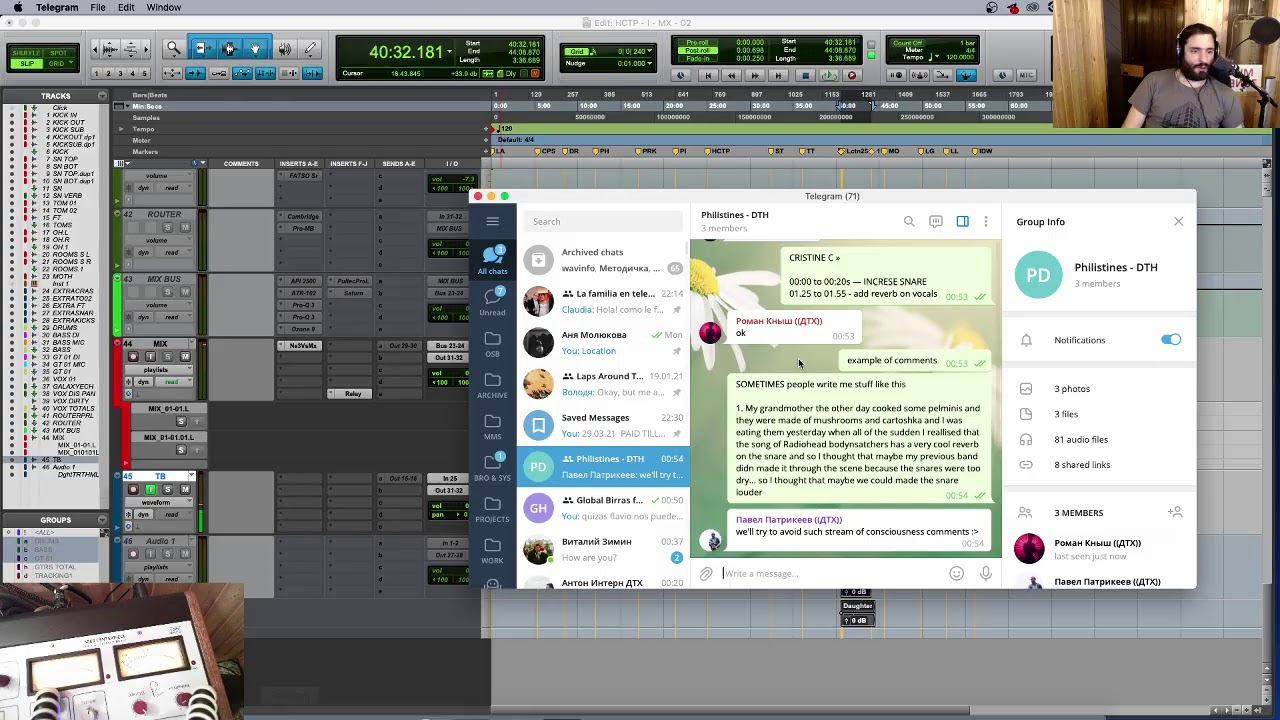Open the chat's three-dot options menu
This screenshot has height=720, width=1280.
986,221
